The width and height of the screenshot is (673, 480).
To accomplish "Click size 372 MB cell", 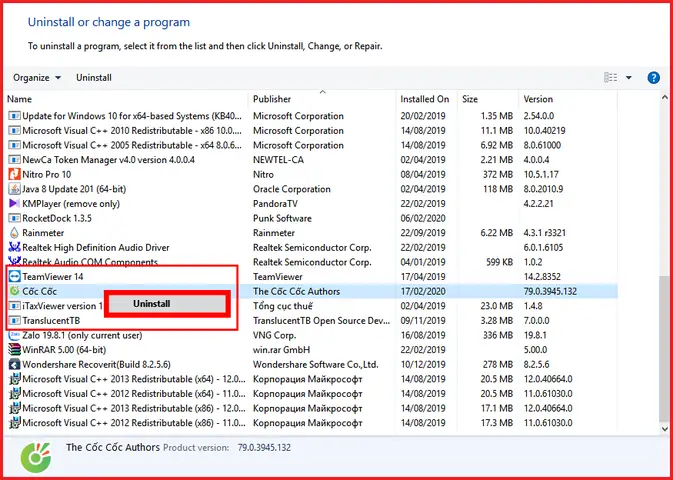I will (x=497, y=175).
